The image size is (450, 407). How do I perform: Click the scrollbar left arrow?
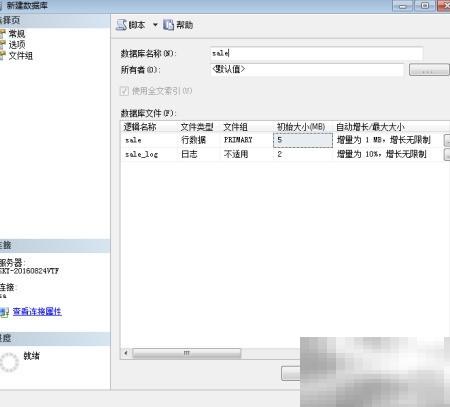[x=126, y=353]
